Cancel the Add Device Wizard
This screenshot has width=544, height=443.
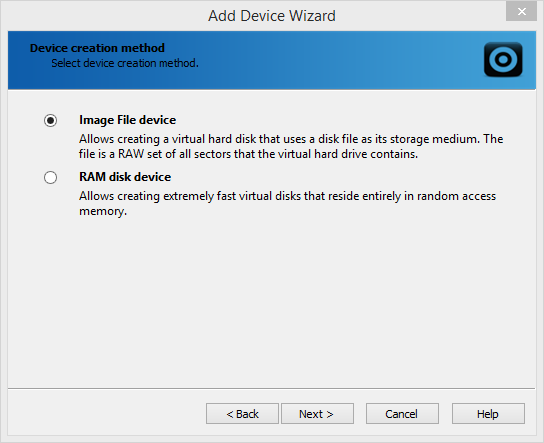pos(402,414)
